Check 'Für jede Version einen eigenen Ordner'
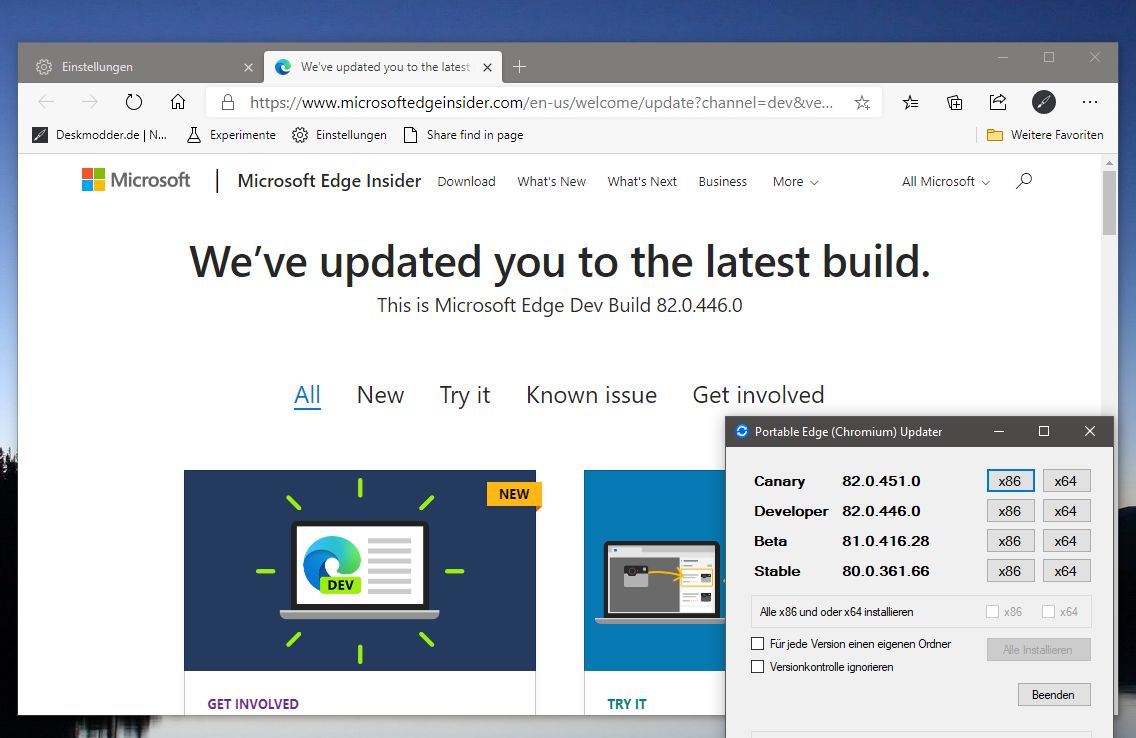Screen dimensions: 1136x738 click(758, 644)
